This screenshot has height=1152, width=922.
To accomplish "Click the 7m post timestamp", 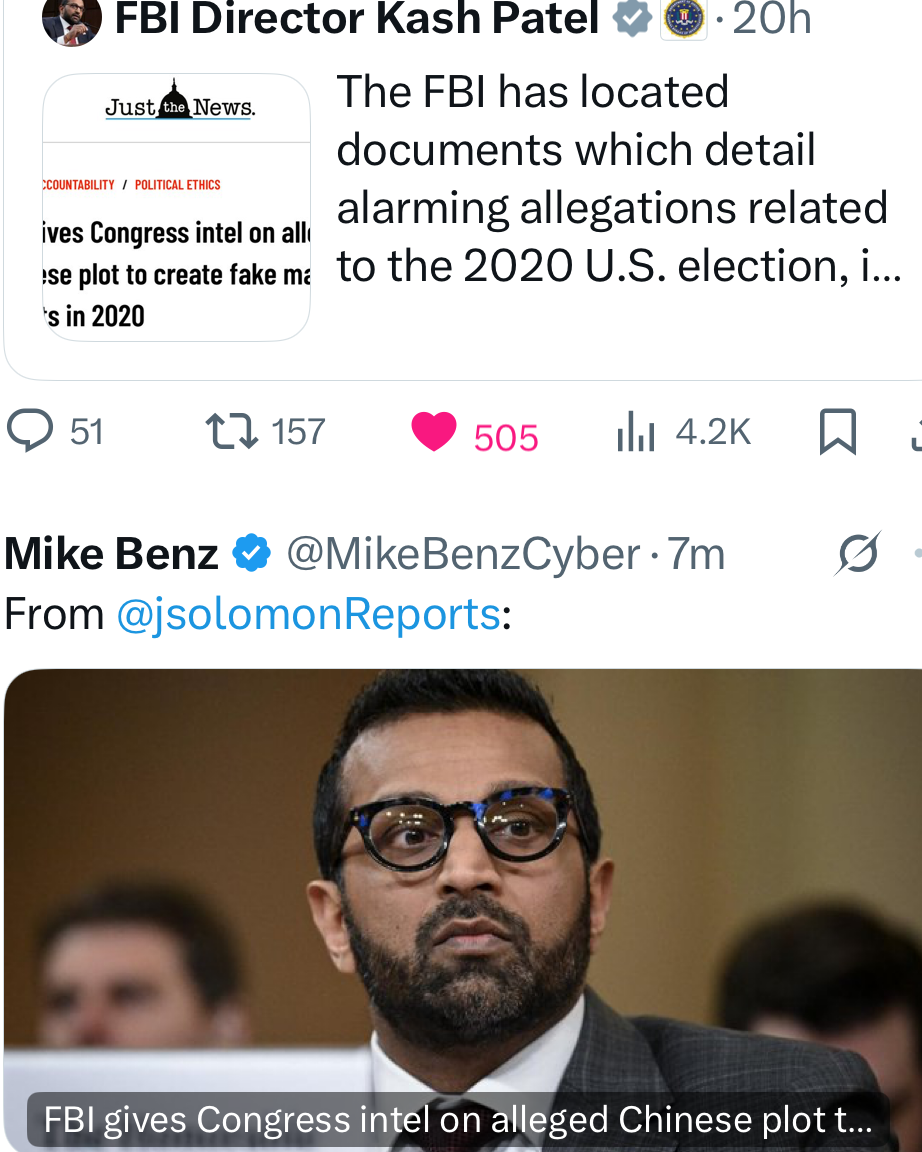I will pos(698,554).
